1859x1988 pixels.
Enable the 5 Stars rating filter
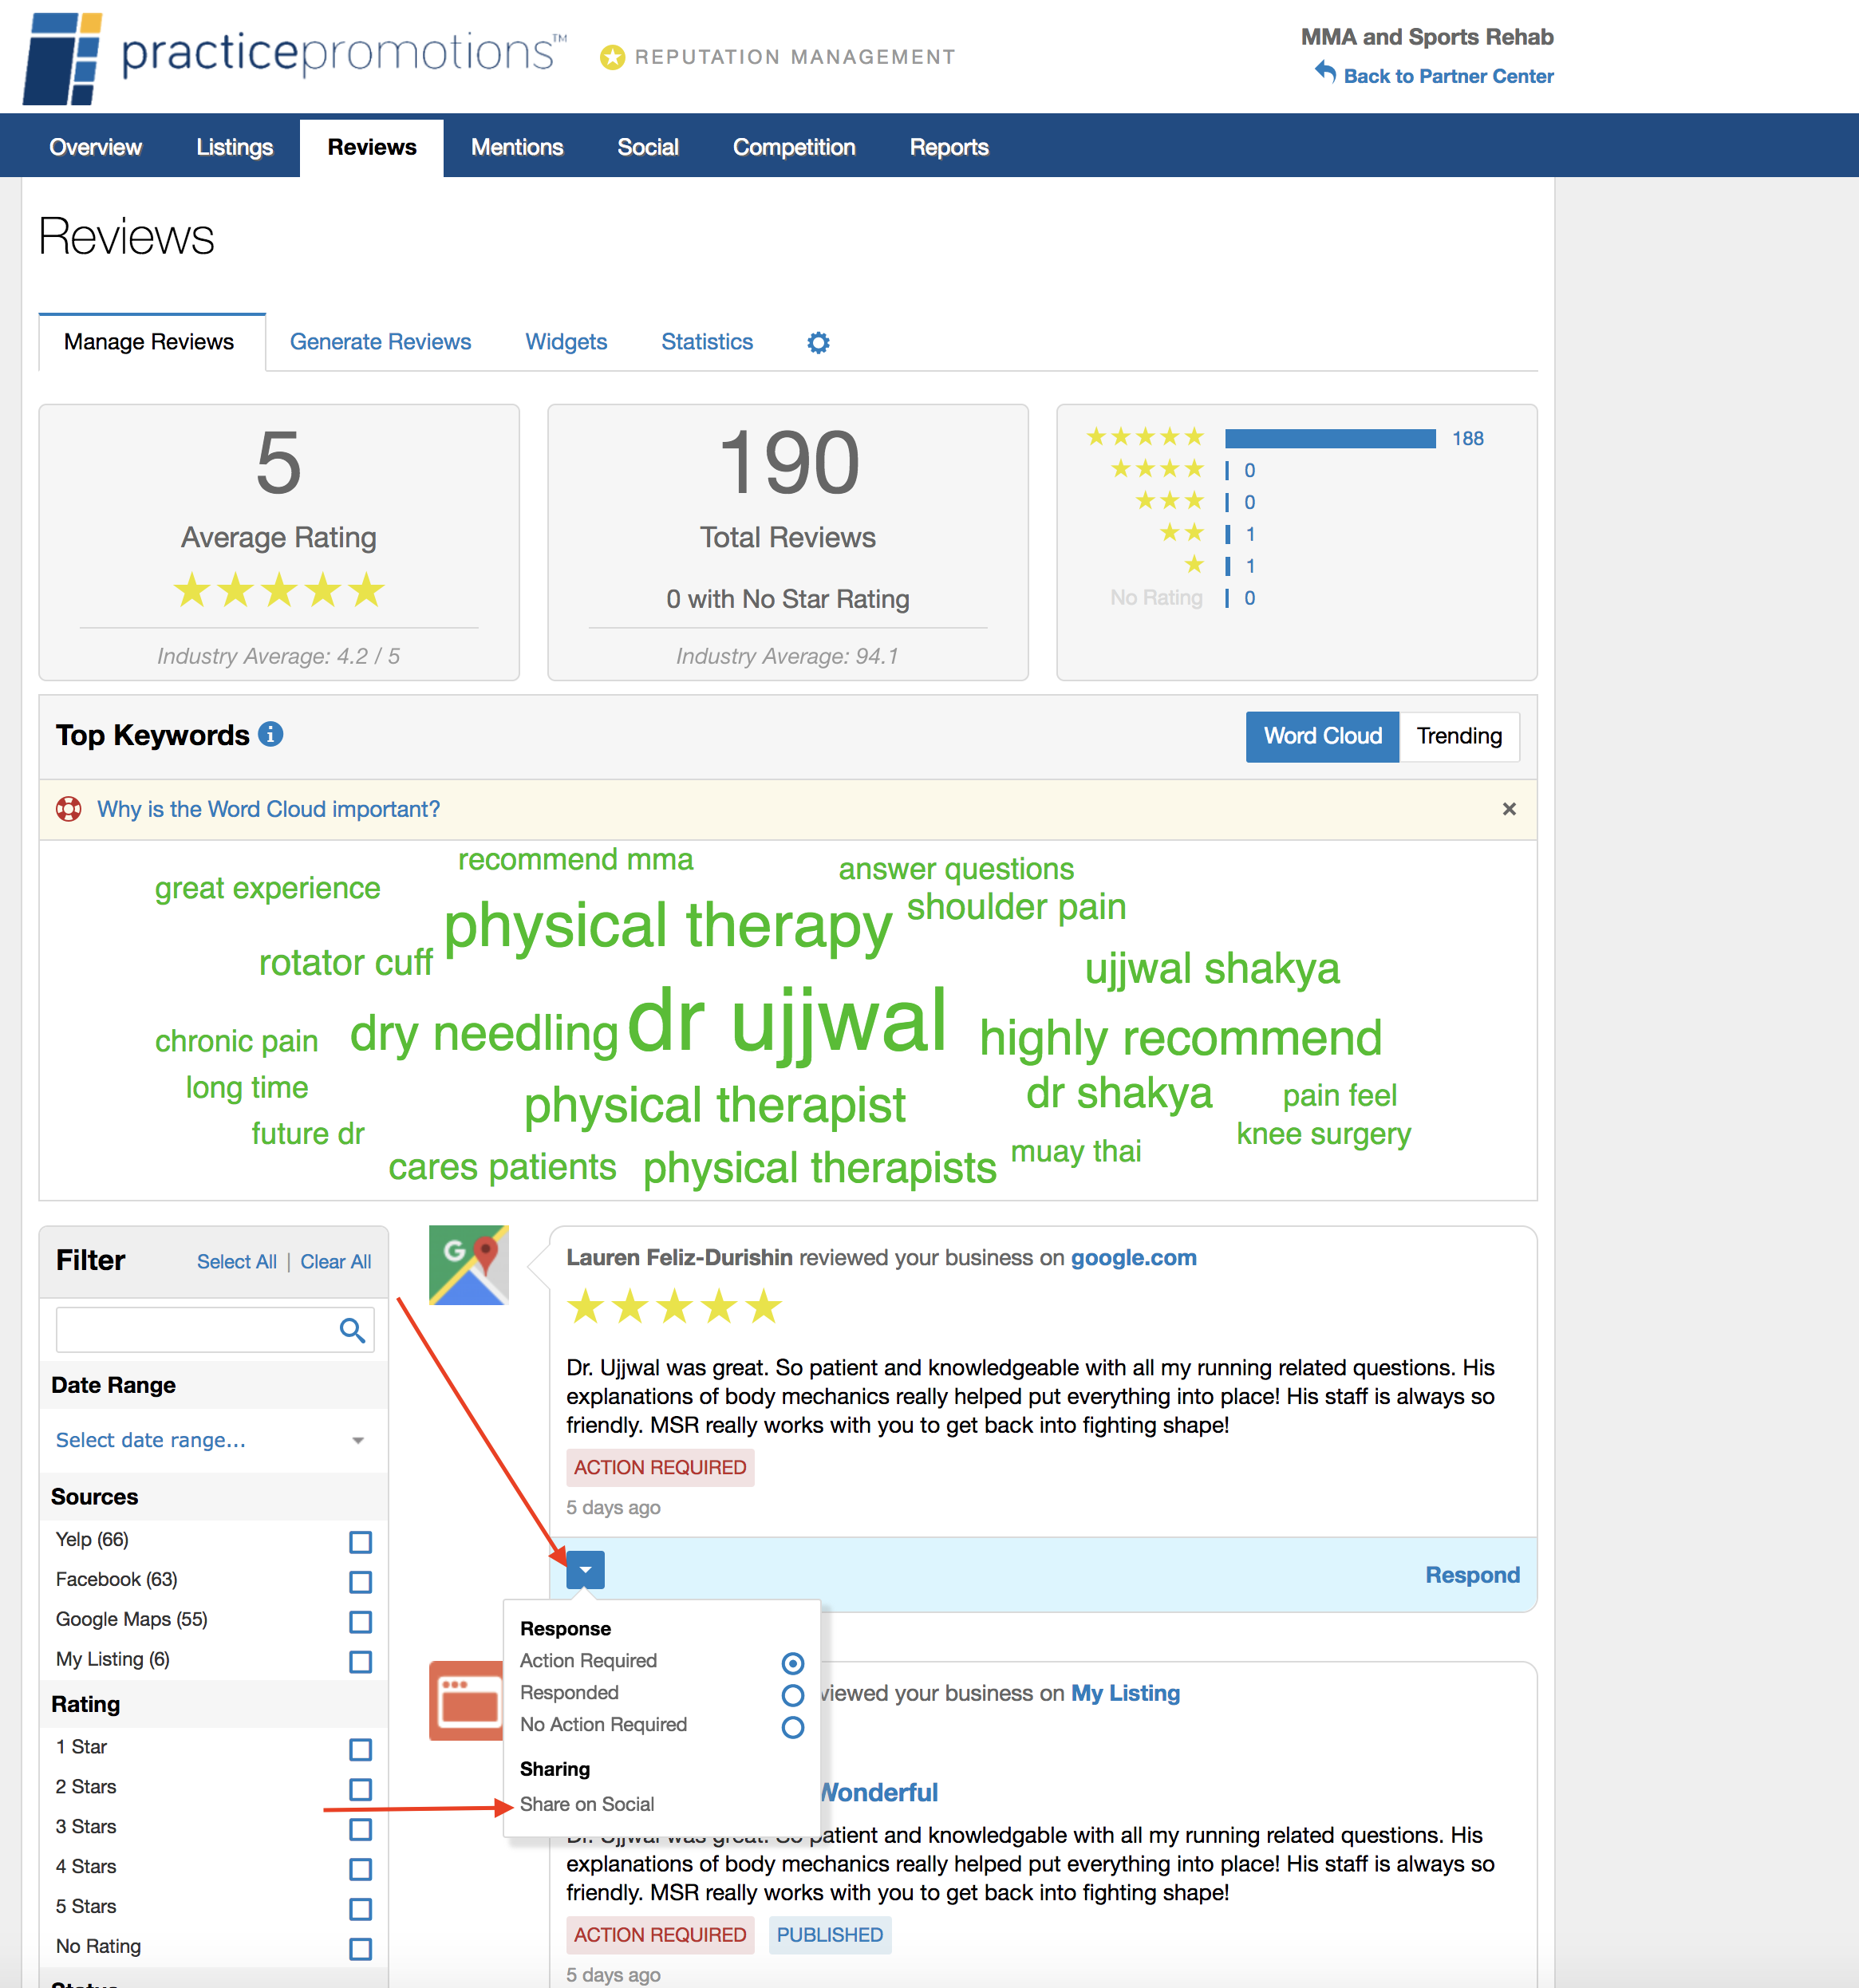(360, 1909)
